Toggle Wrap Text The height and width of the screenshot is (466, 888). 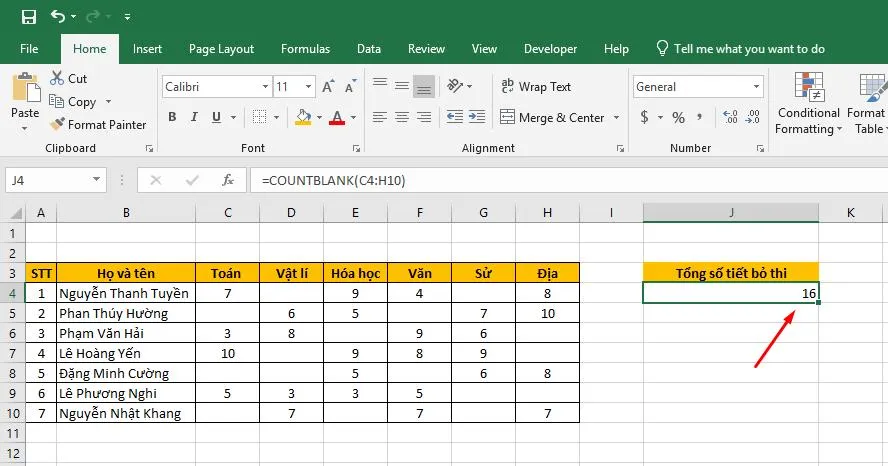click(536, 87)
